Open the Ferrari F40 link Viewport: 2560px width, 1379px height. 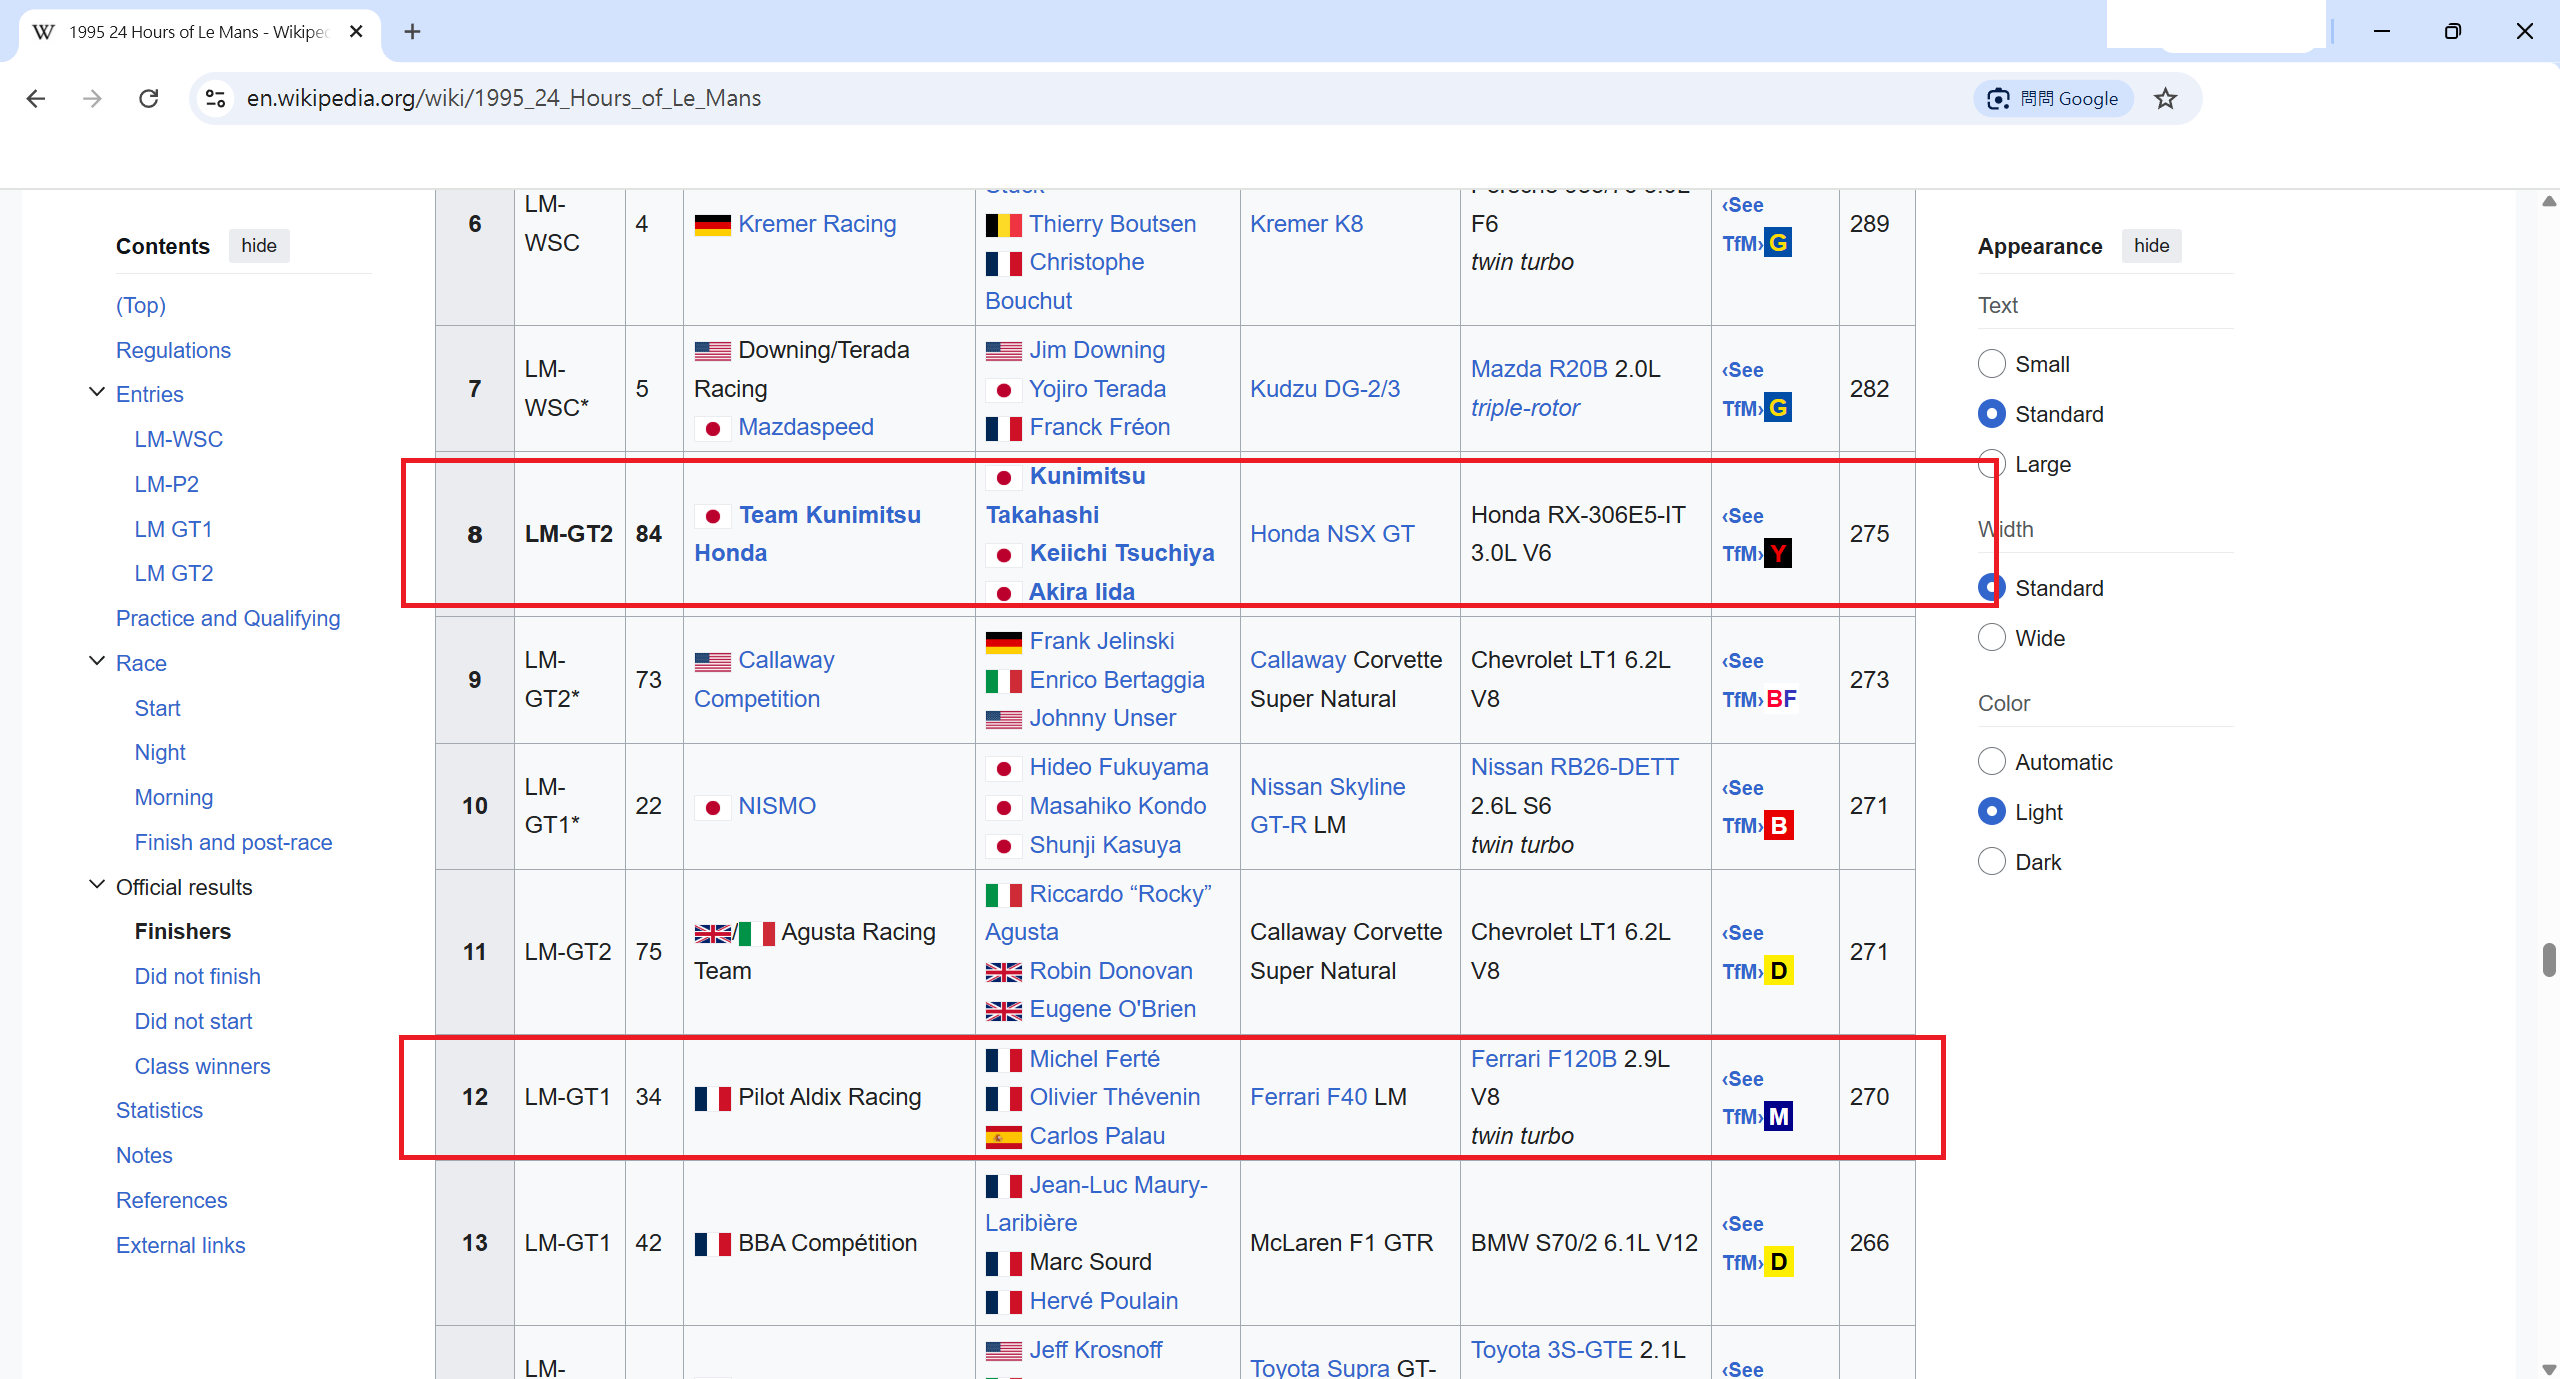[1308, 1097]
